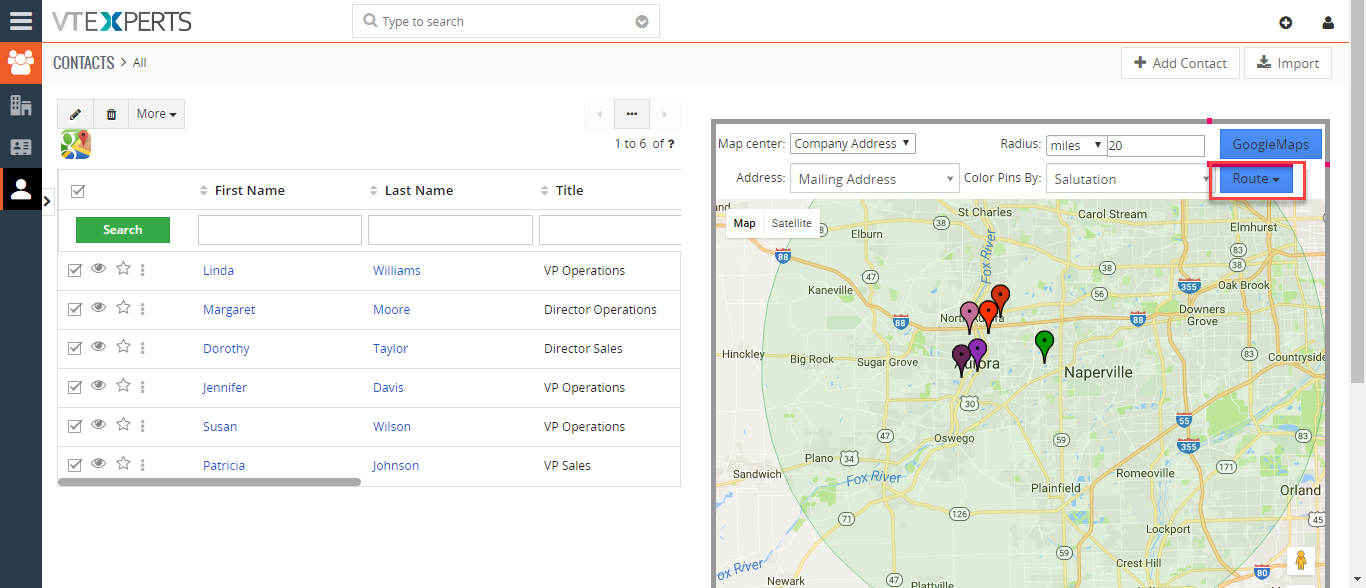The width and height of the screenshot is (1366, 588).
Task: Open the search box dropdown arrow
Action: [x=642, y=22]
